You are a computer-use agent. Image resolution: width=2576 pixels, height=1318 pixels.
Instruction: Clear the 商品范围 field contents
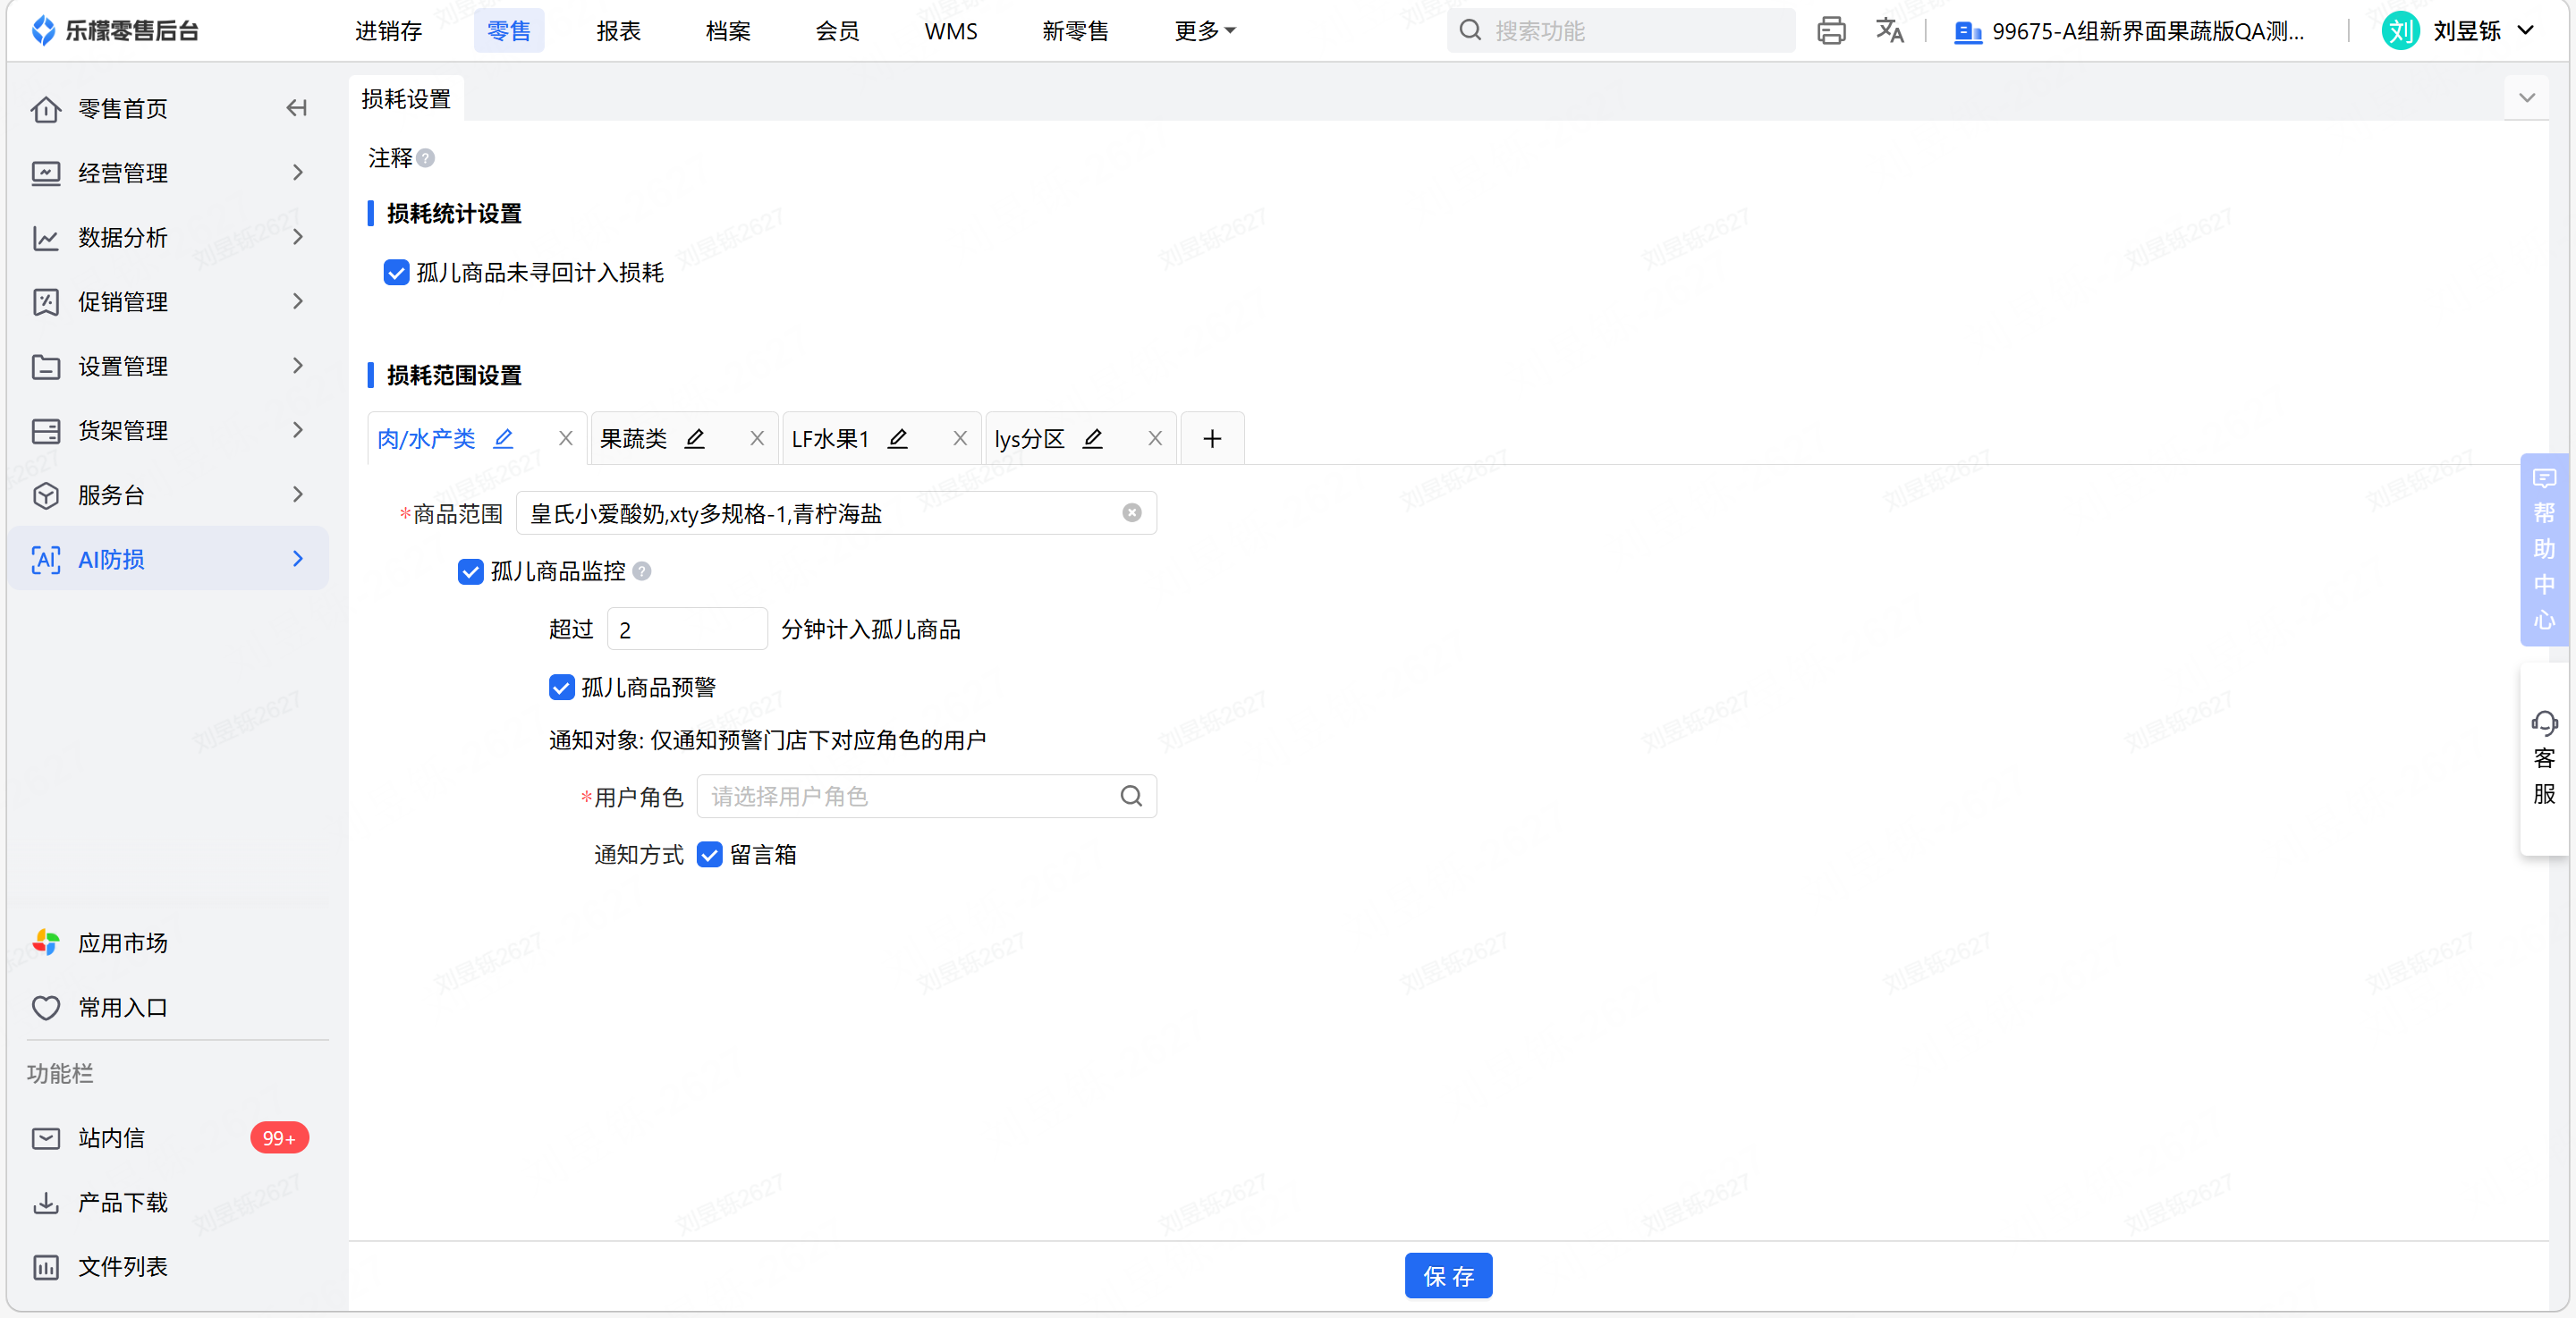1131,513
